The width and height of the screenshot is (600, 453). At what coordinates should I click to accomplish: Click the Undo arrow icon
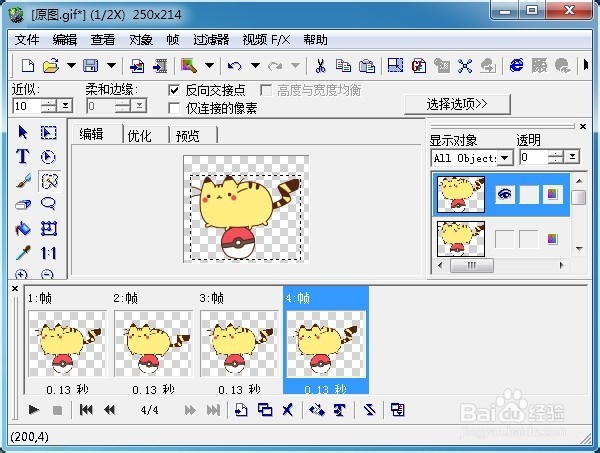click(x=235, y=66)
